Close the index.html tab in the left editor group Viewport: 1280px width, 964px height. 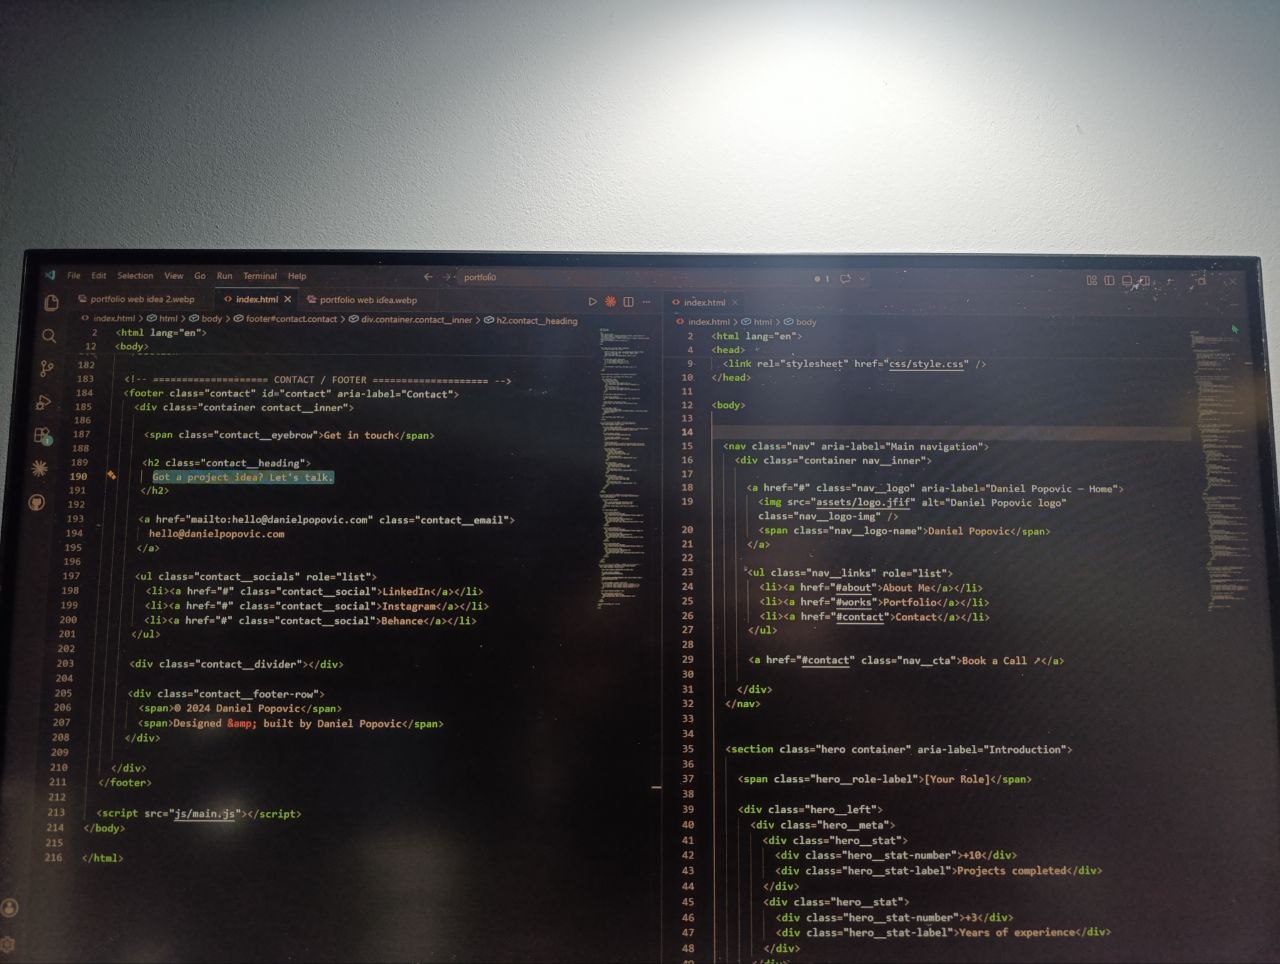pyautogui.click(x=288, y=299)
